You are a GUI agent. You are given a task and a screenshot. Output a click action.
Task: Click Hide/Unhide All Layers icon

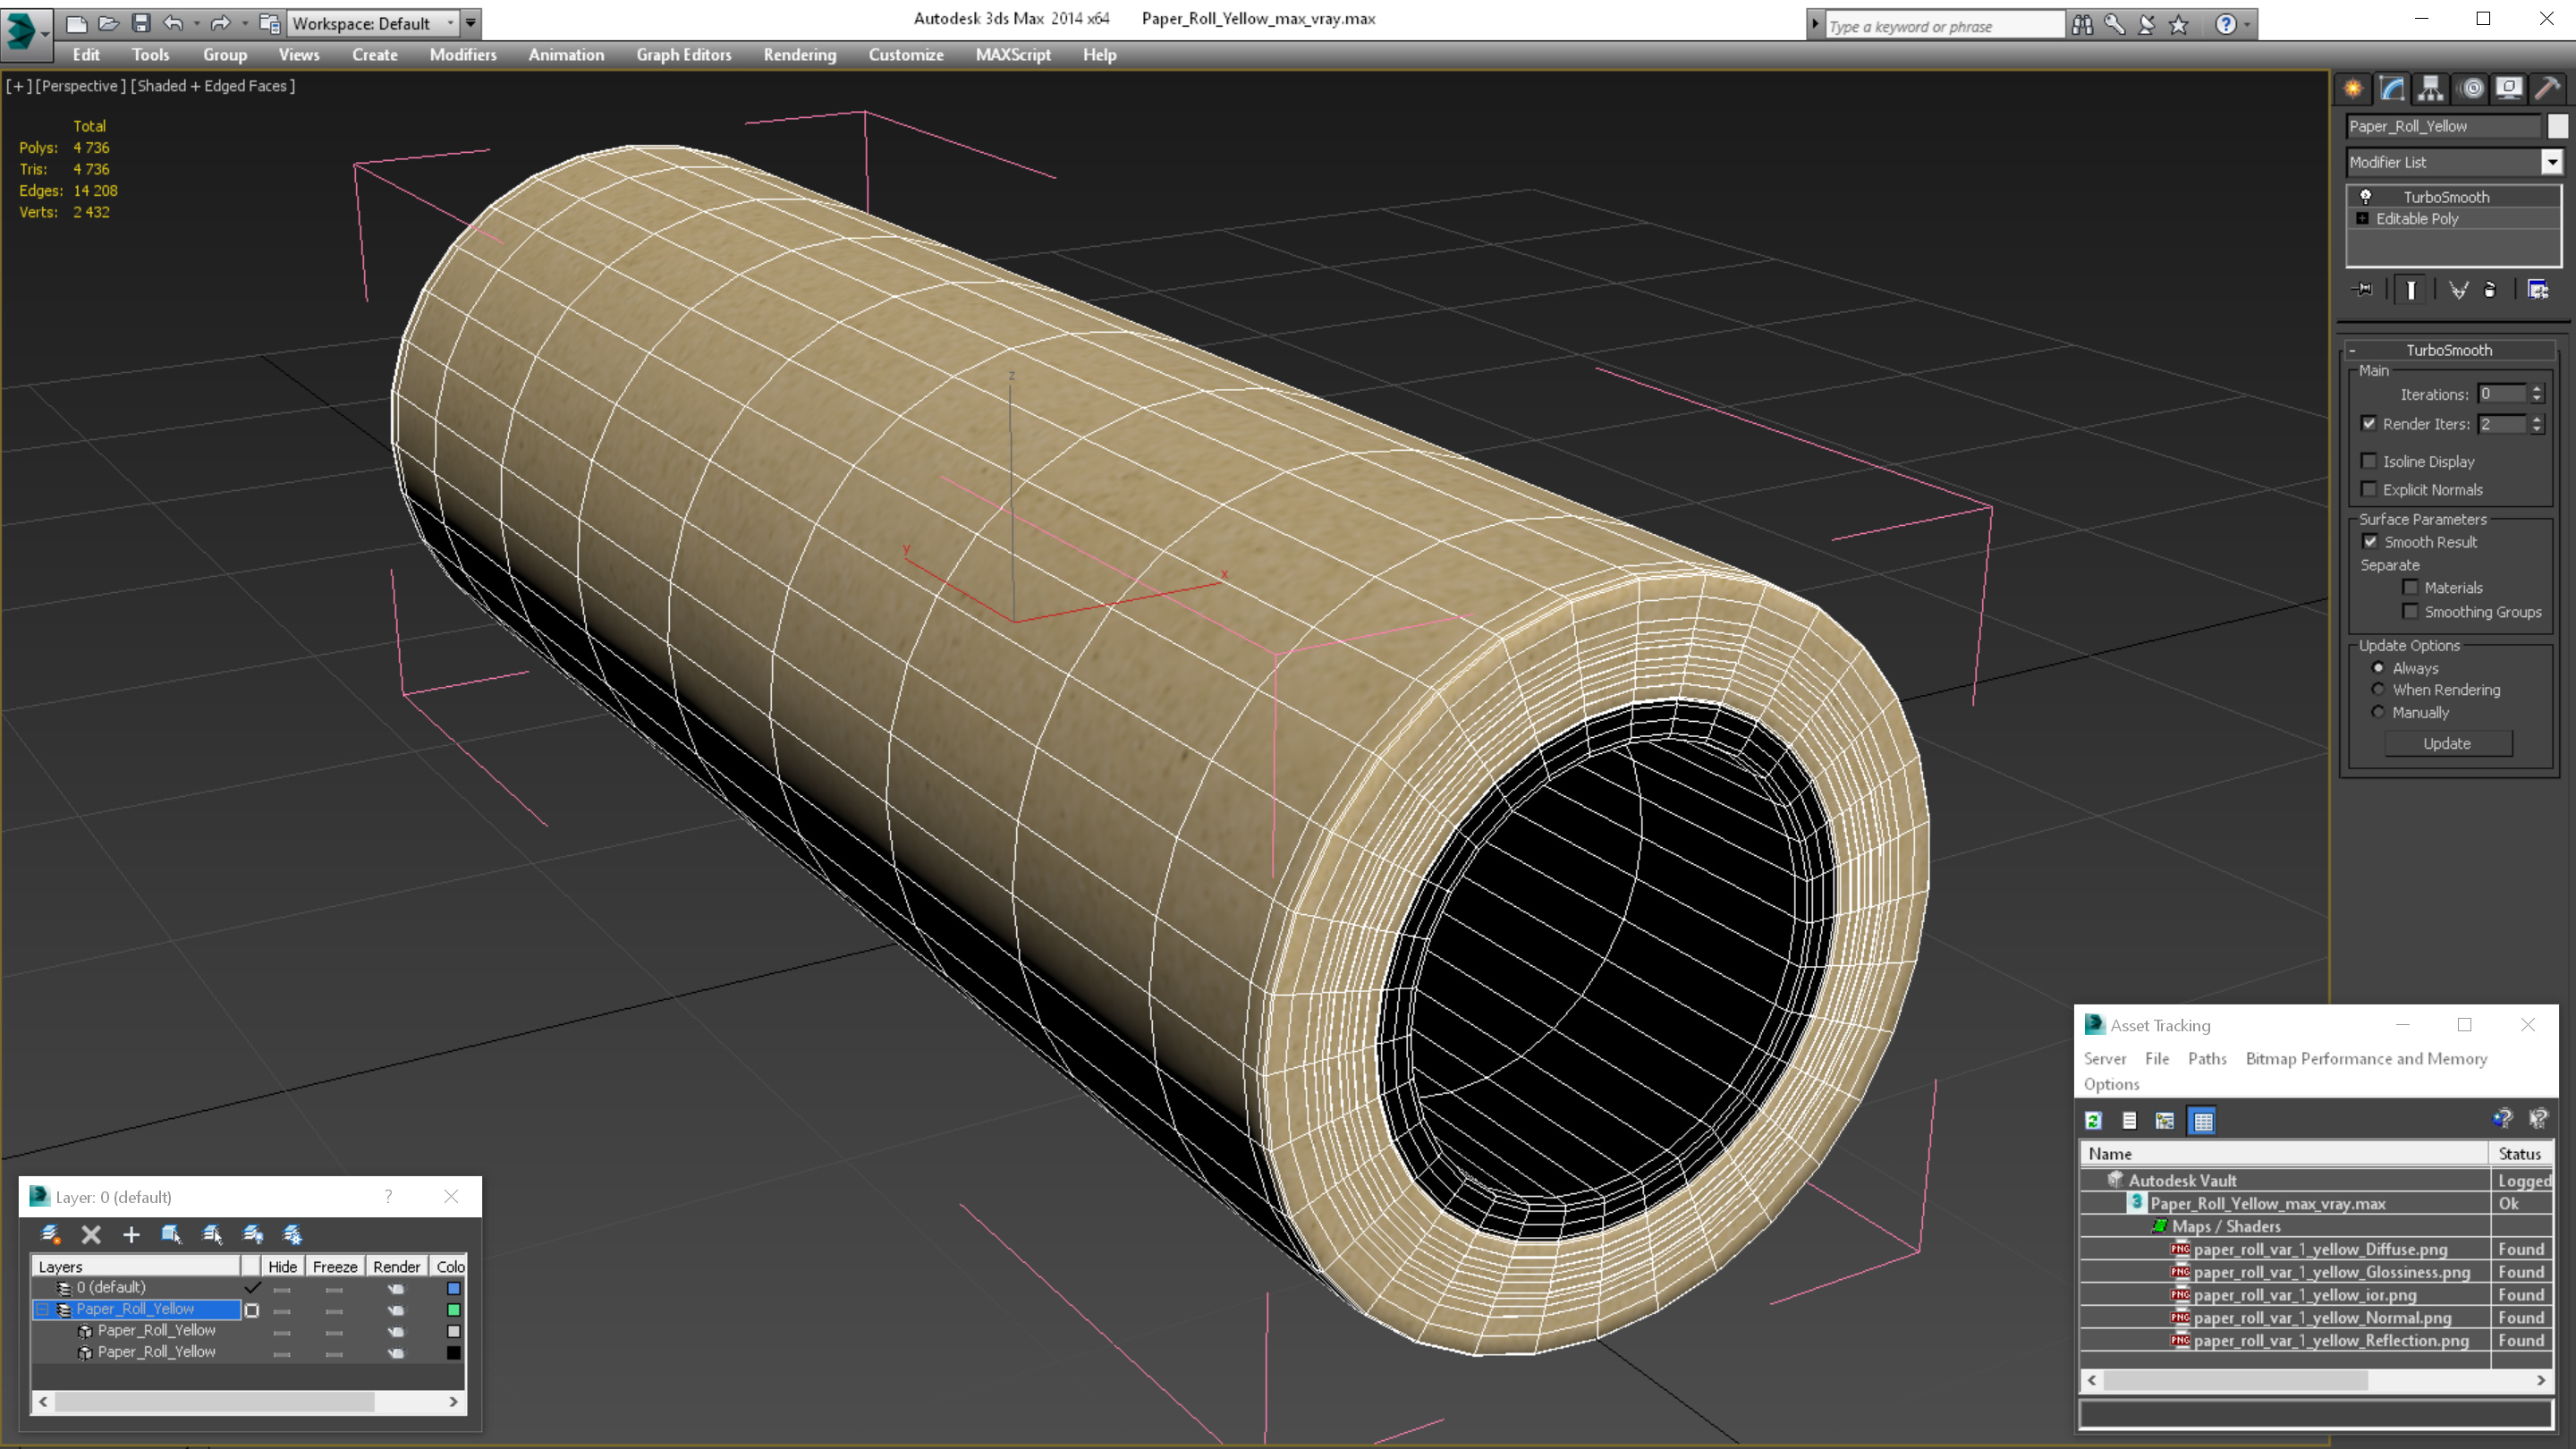tap(253, 1234)
